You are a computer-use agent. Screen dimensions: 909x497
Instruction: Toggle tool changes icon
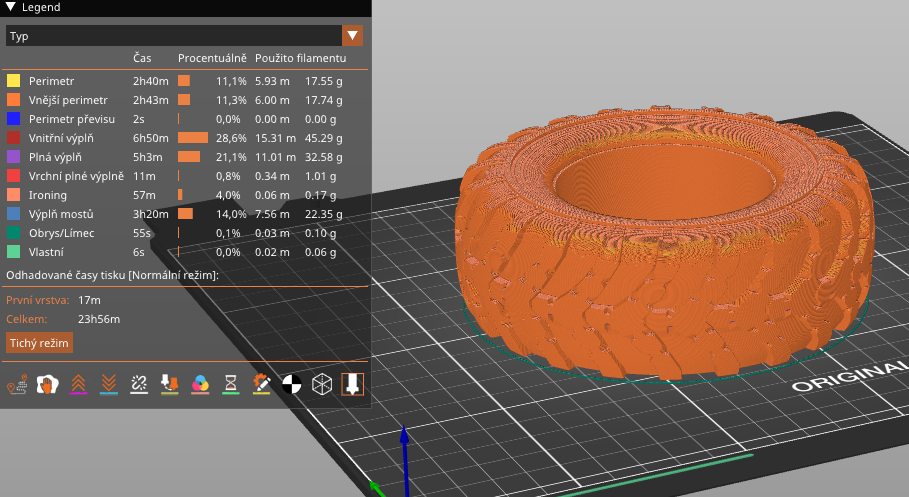pyautogui.click(x=169, y=384)
